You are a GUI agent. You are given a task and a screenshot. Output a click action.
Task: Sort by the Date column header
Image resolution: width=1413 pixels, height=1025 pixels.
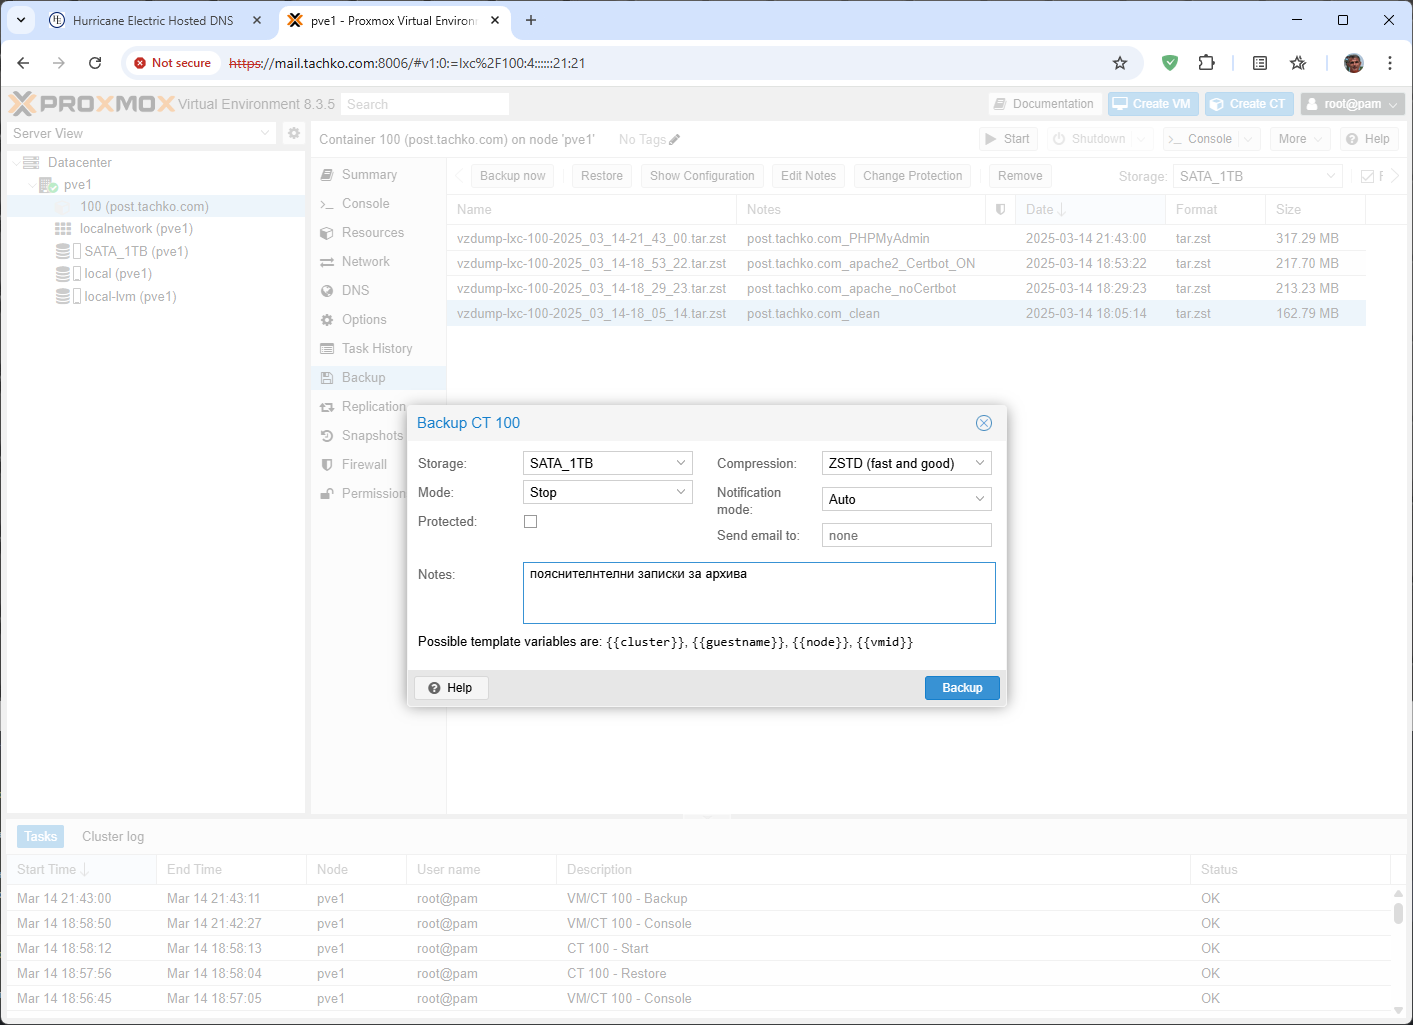1090,209
